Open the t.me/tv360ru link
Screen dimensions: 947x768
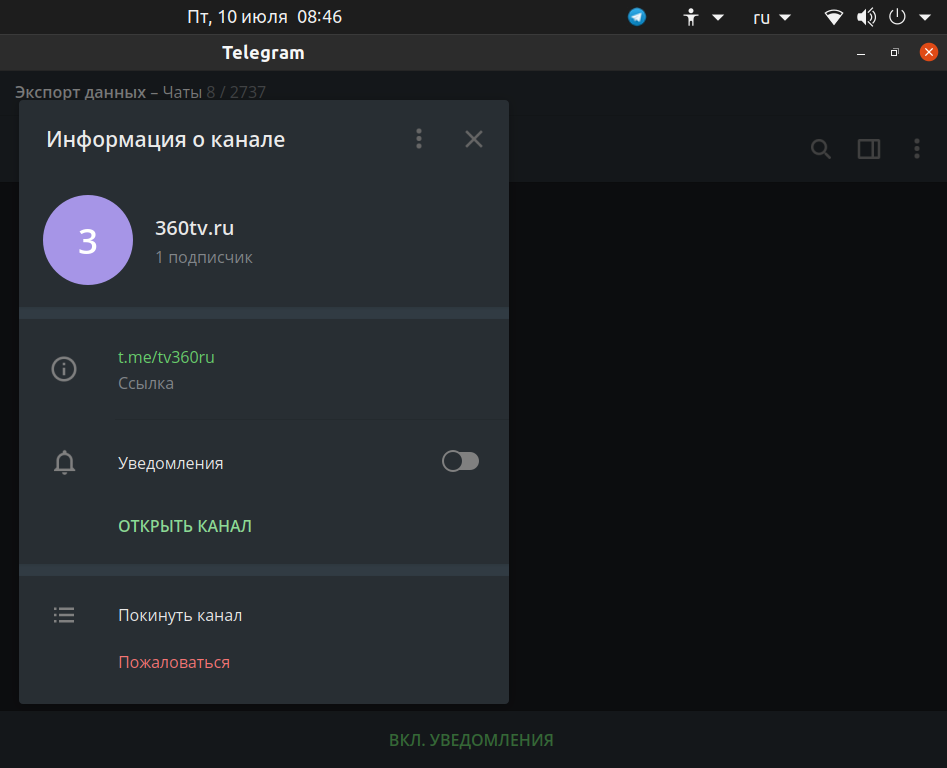(x=166, y=357)
